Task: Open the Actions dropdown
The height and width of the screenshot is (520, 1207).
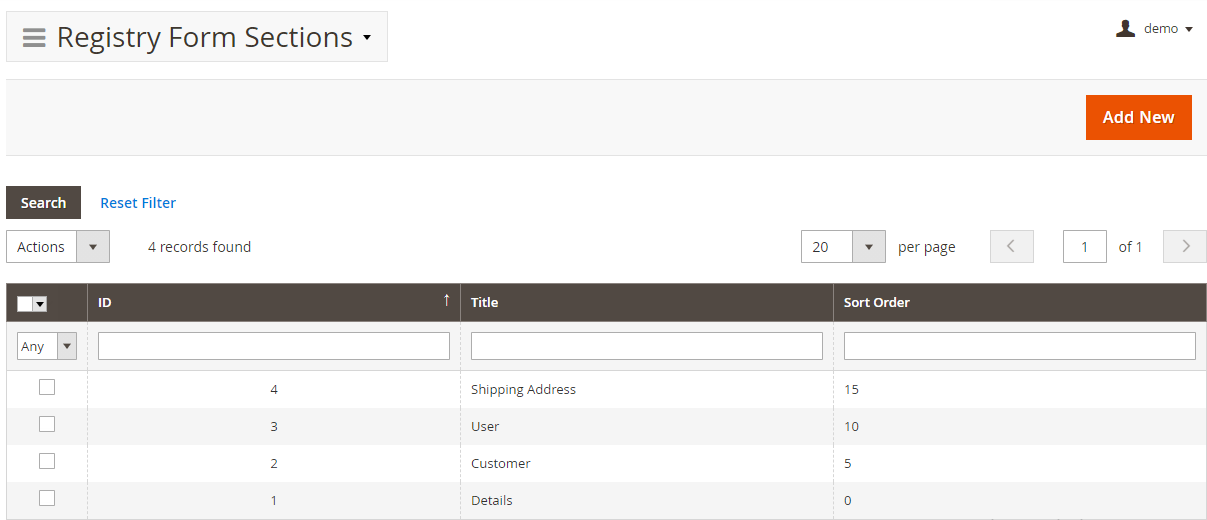Action: tap(58, 247)
